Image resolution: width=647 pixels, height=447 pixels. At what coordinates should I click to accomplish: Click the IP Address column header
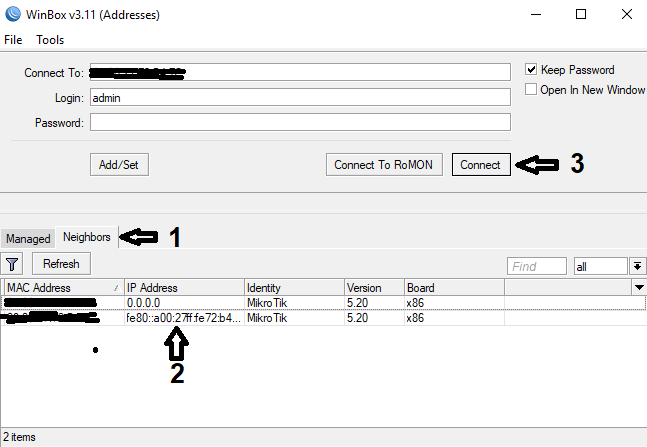point(184,287)
